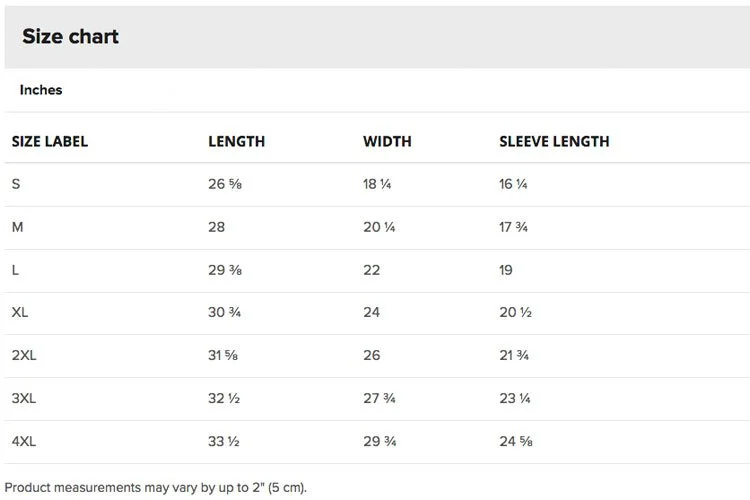This screenshot has height=500, width=750.
Task: Select the Inches unit tab
Action: 41,90
